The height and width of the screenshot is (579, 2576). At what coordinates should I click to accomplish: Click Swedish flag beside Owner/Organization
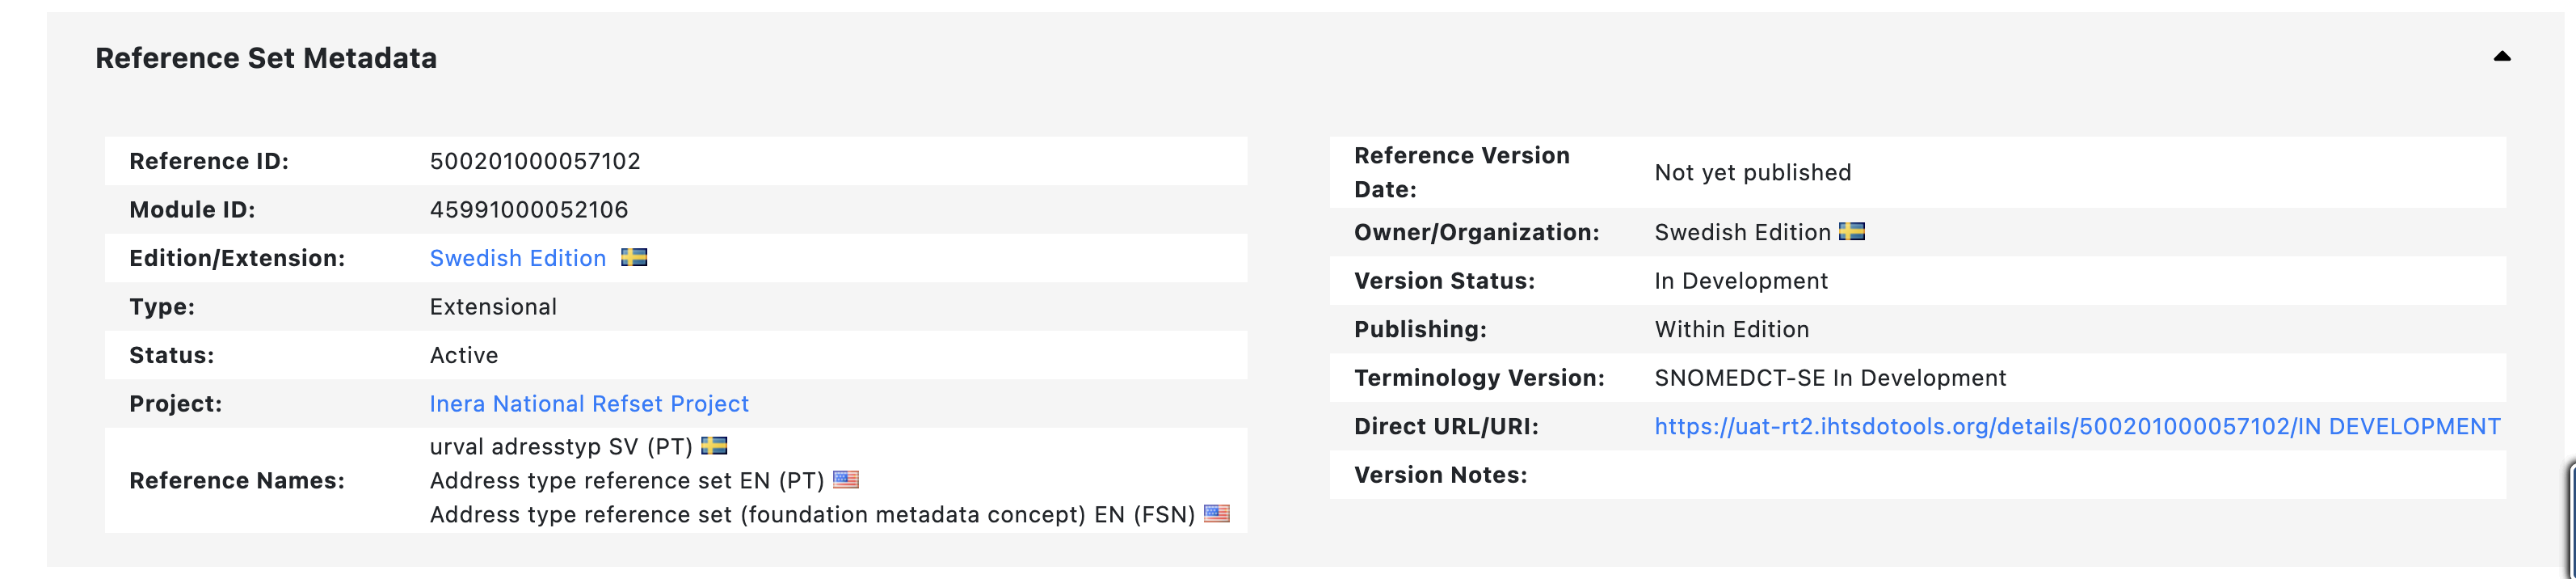[x=1852, y=232]
